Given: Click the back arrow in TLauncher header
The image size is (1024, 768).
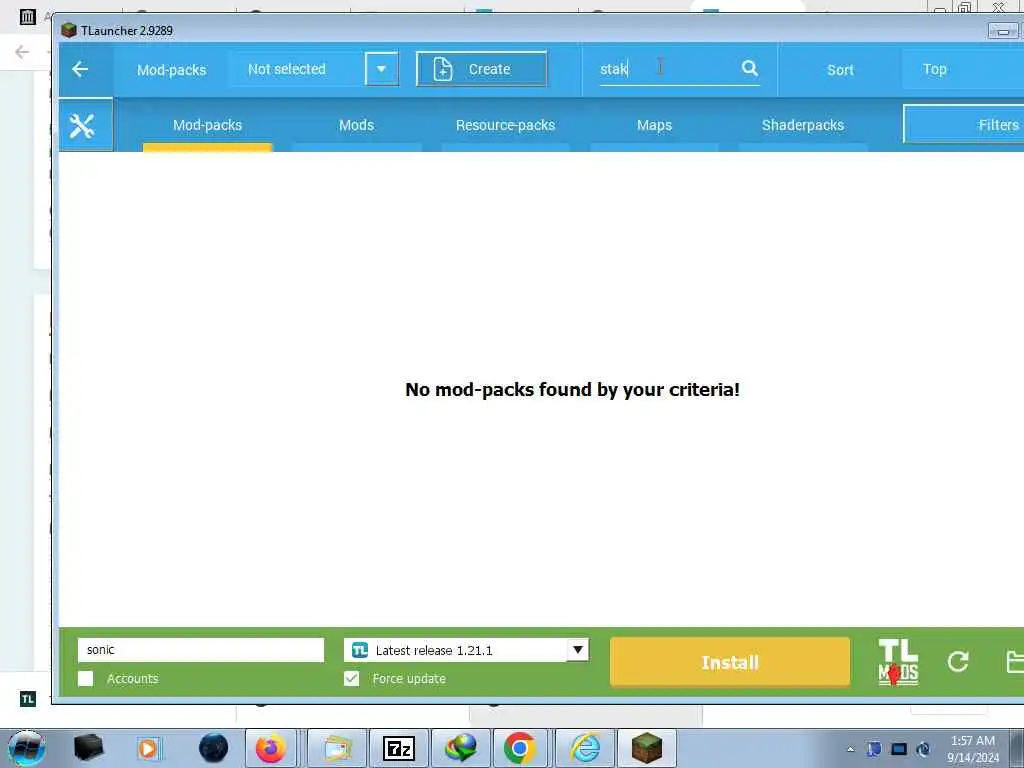Looking at the screenshot, I should [80, 69].
